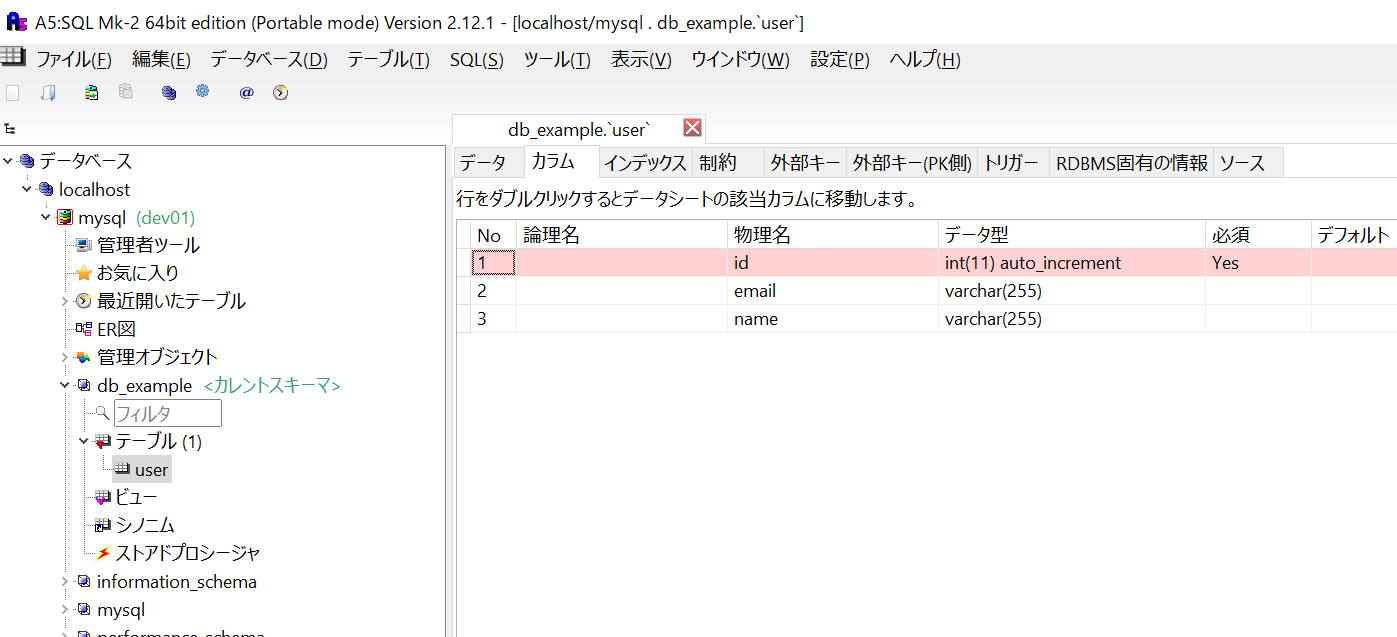Click the blue database cylinder toolbar icon
1397x637 pixels.
point(169,93)
